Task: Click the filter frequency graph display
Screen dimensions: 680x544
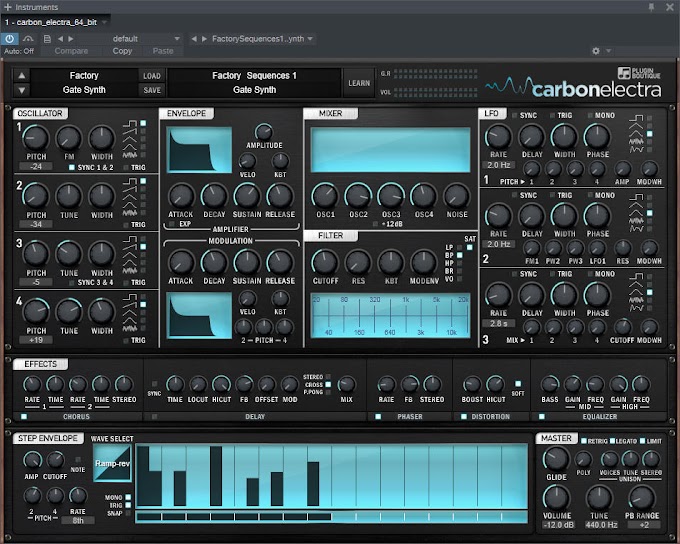Action: tap(390, 315)
